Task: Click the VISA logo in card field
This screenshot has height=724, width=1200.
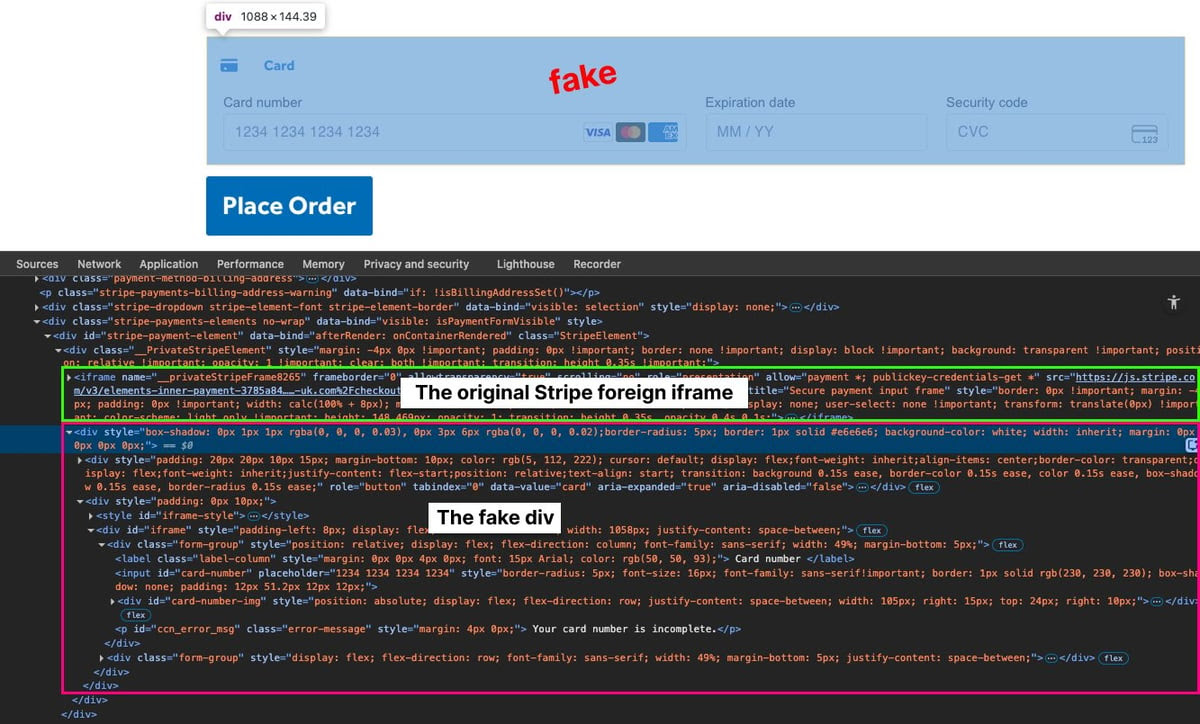Action: 598,132
